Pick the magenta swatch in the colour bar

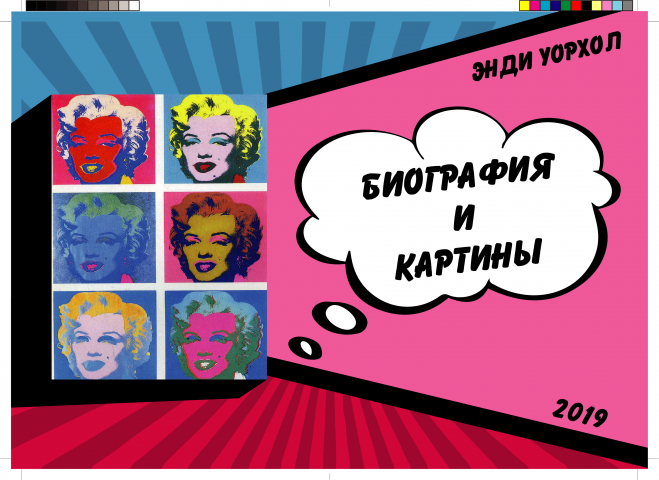click(535, 5)
